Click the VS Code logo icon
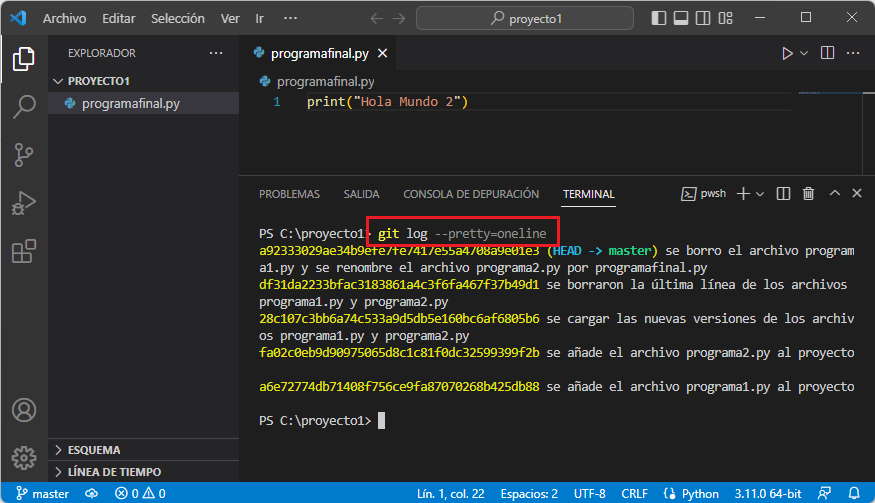The height and width of the screenshot is (503, 875). click(18, 18)
